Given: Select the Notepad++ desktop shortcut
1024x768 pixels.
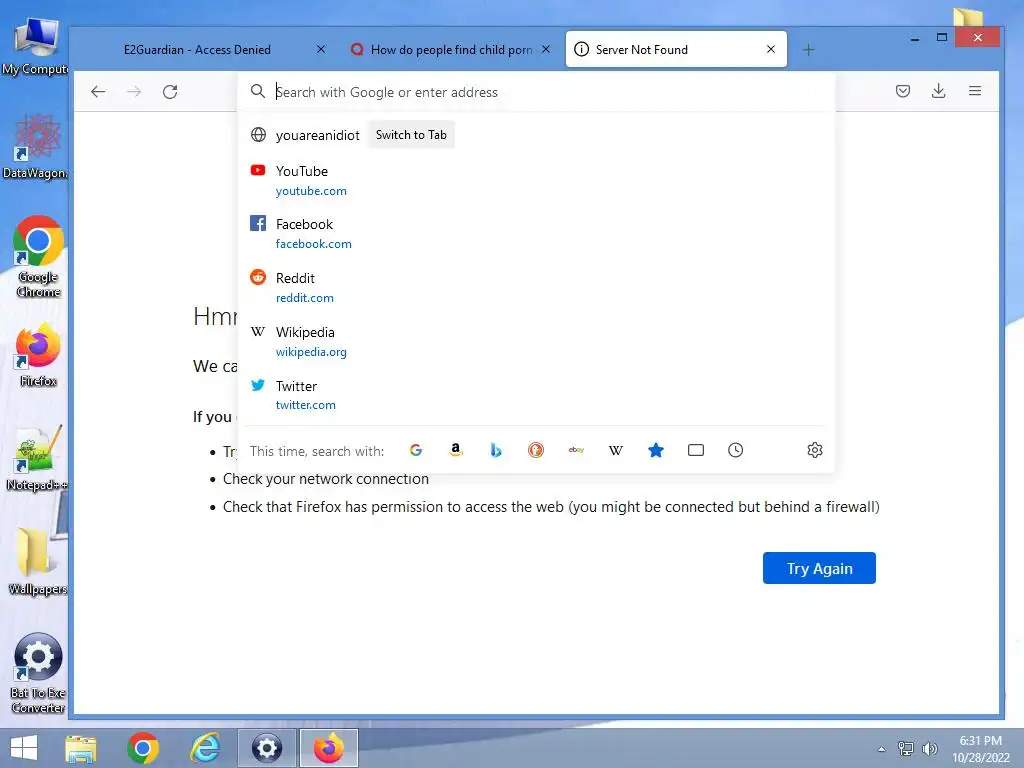Looking at the screenshot, I should [37, 458].
